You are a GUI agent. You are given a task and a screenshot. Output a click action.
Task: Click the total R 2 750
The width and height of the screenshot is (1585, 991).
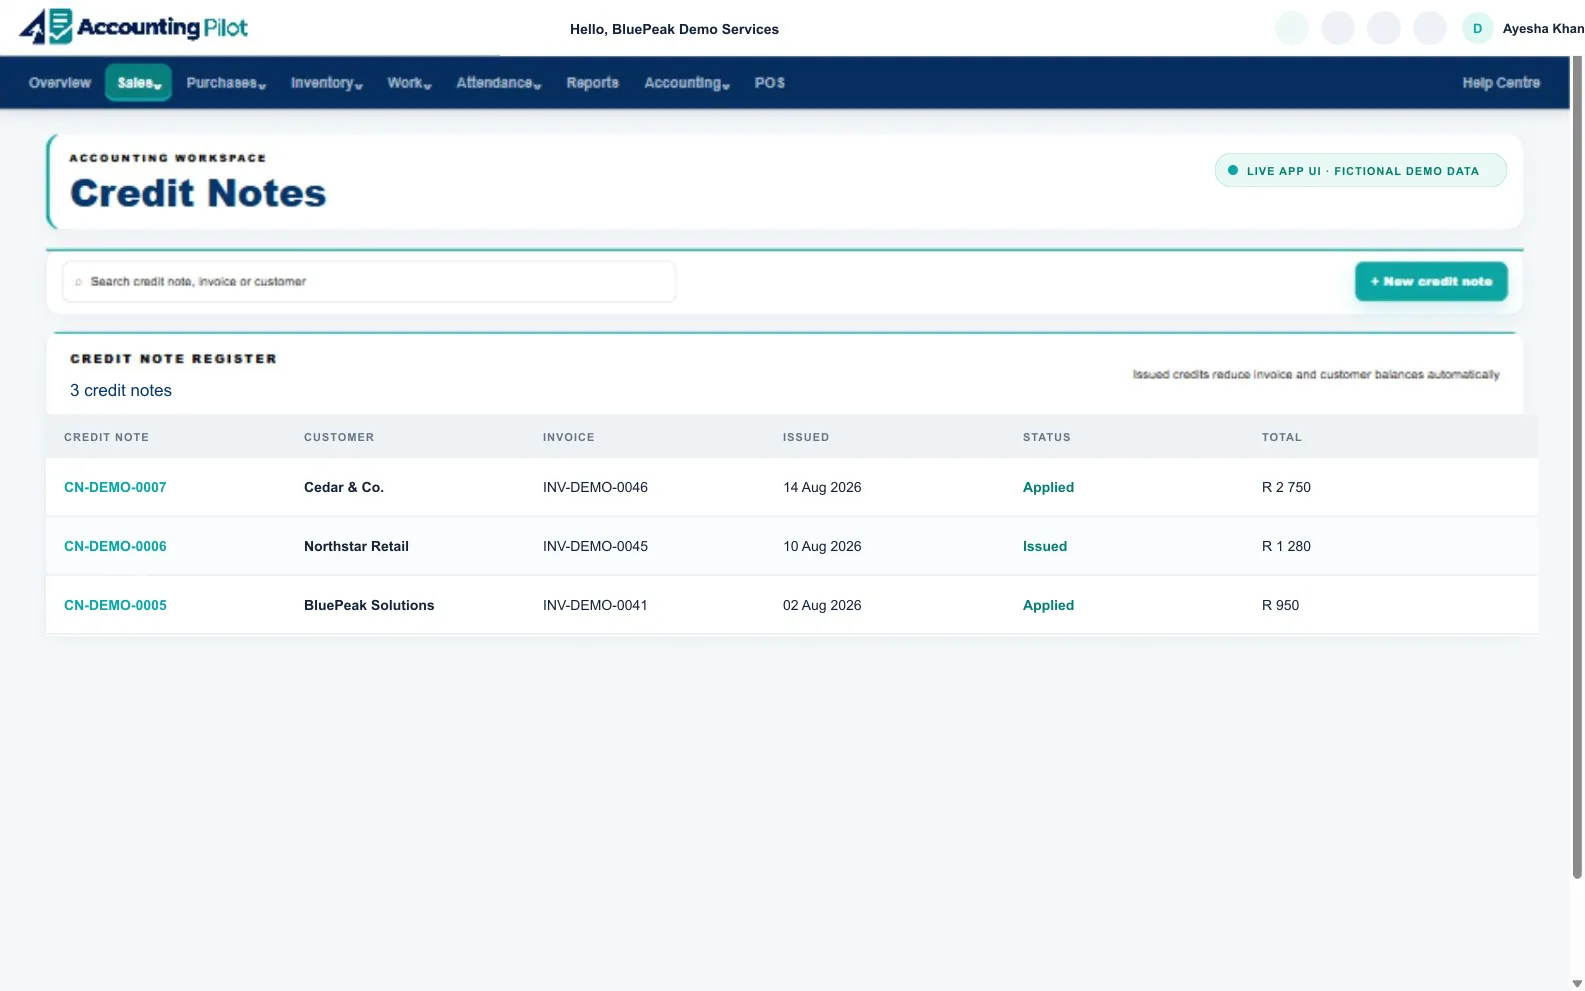(x=1286, y=487)
